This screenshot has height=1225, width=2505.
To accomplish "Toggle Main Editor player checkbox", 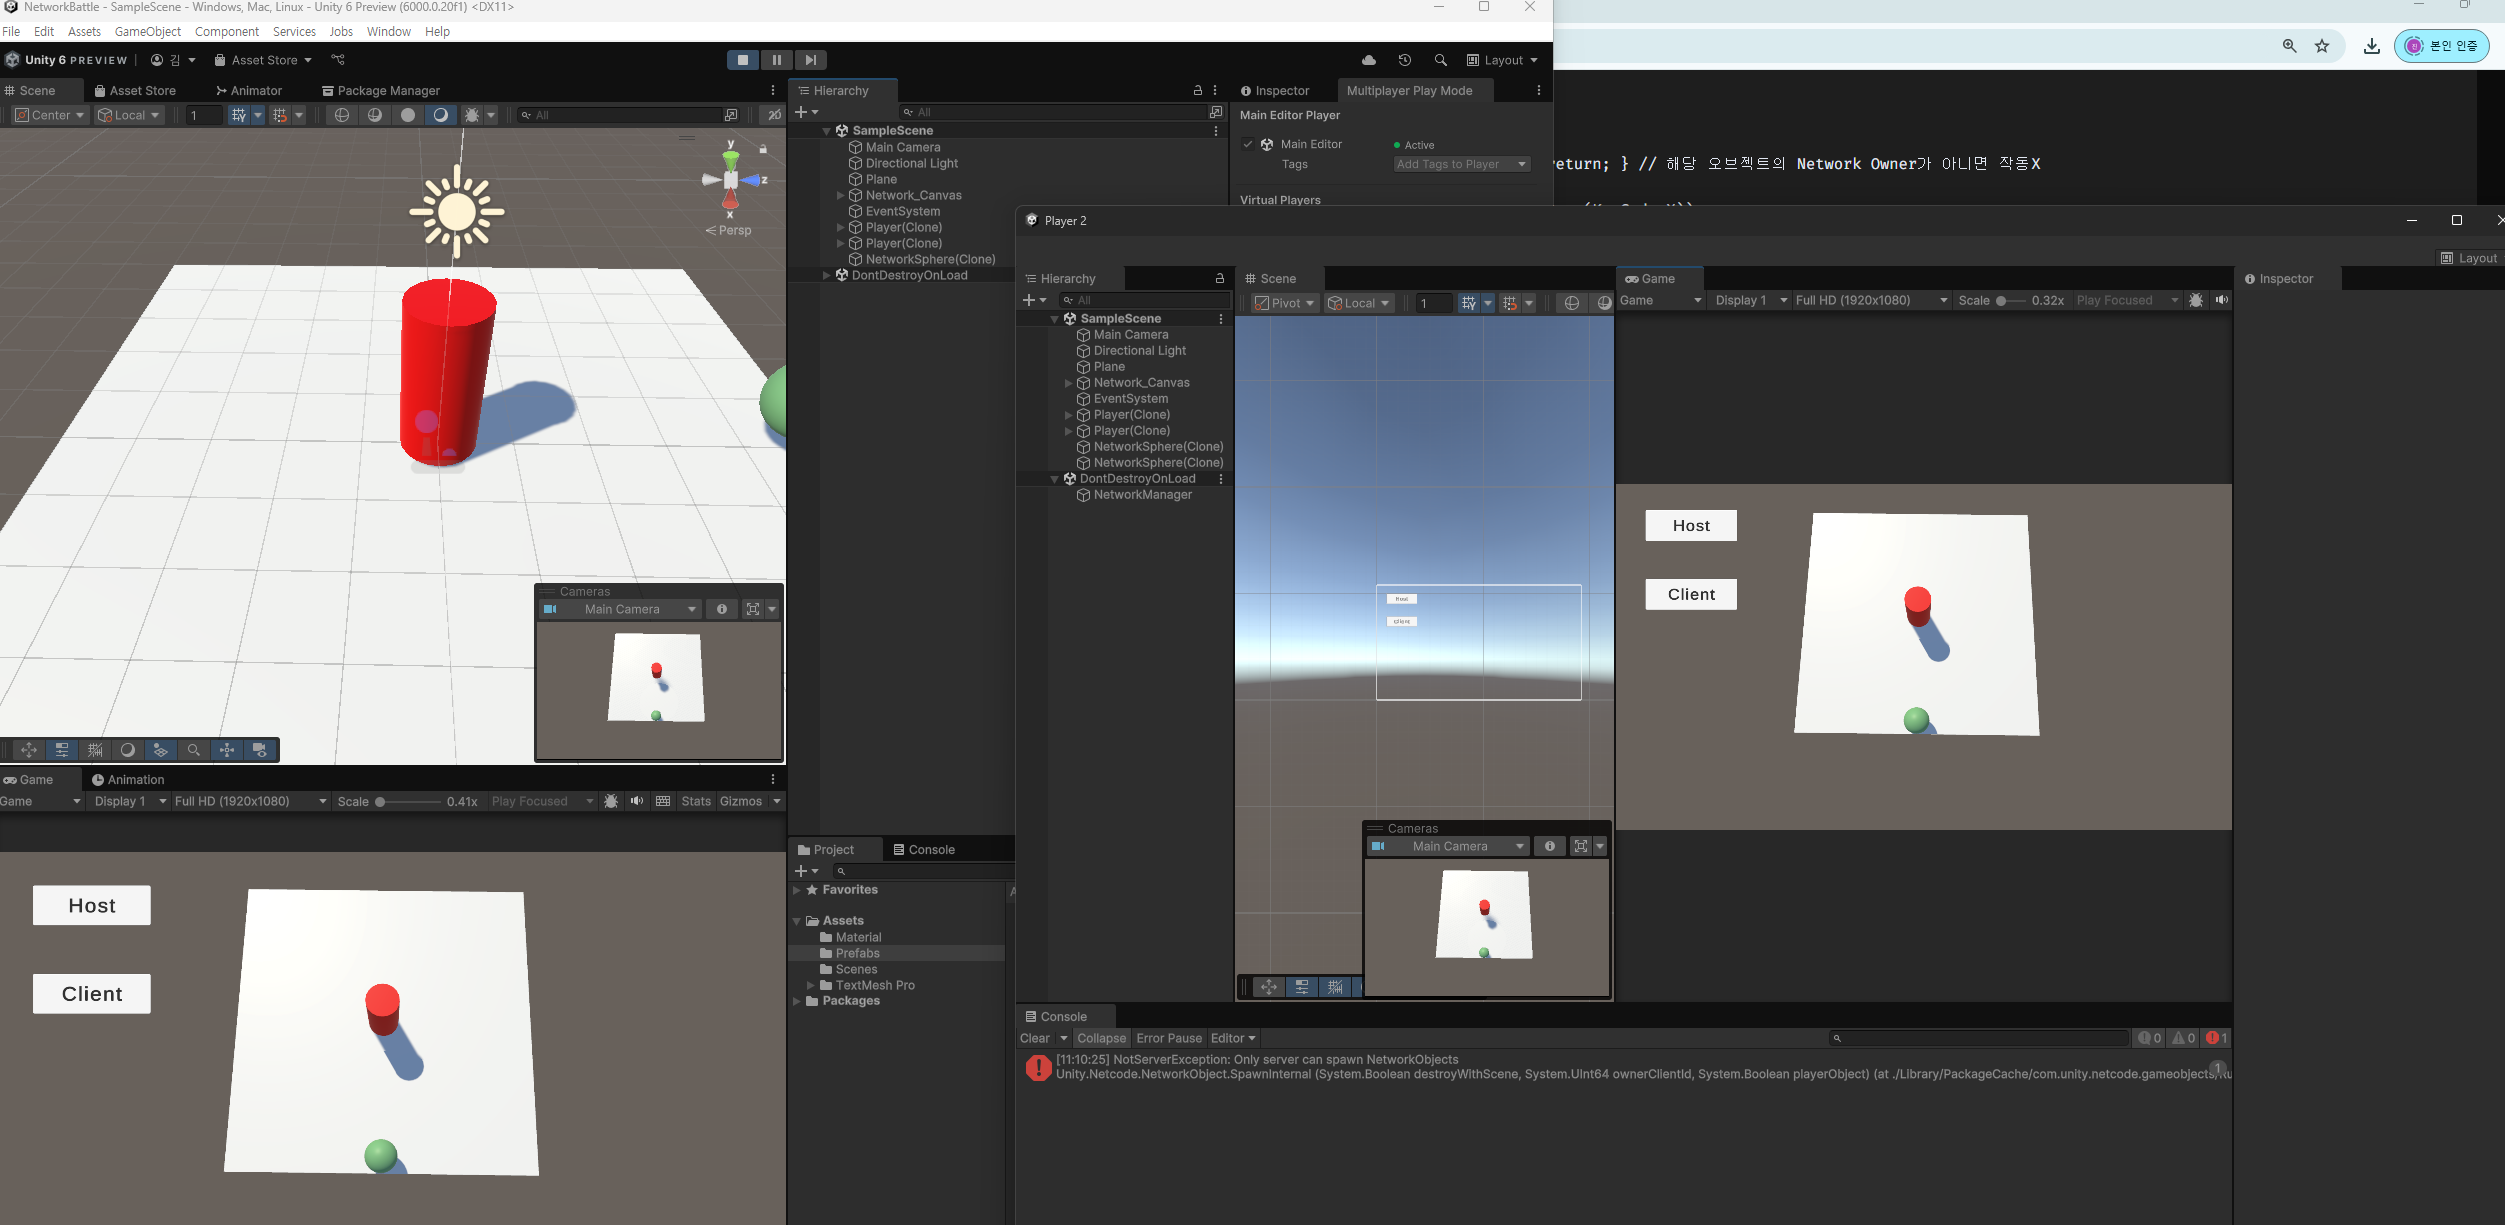I will point(1248,144).
